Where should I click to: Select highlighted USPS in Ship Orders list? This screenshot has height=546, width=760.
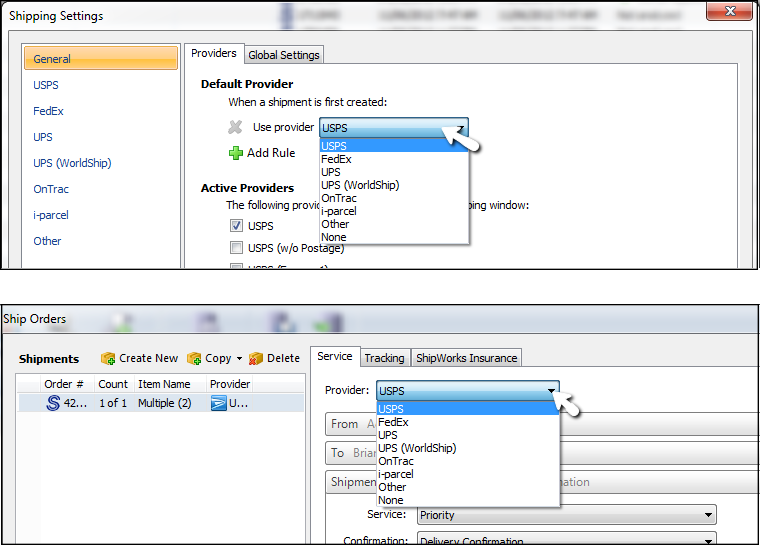coord(468,409)
